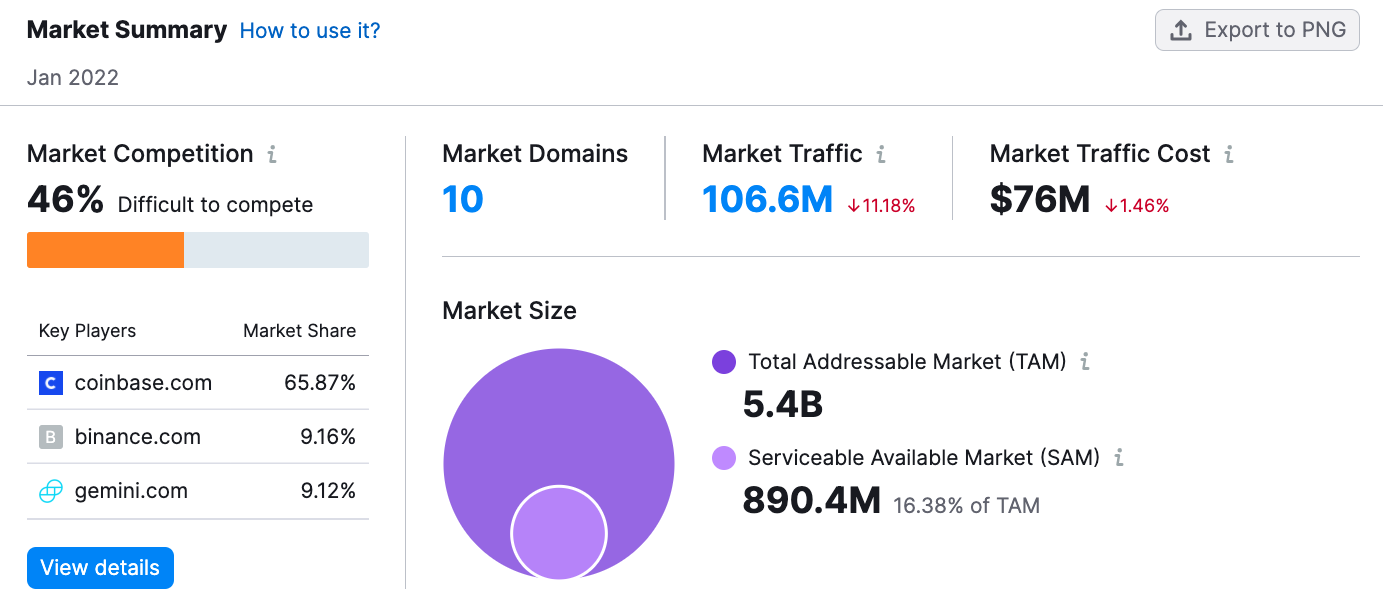The height and width of the screenshot is (615, 1383).
Task: Click the Market Domains value 10
Action: coord(463,200)
